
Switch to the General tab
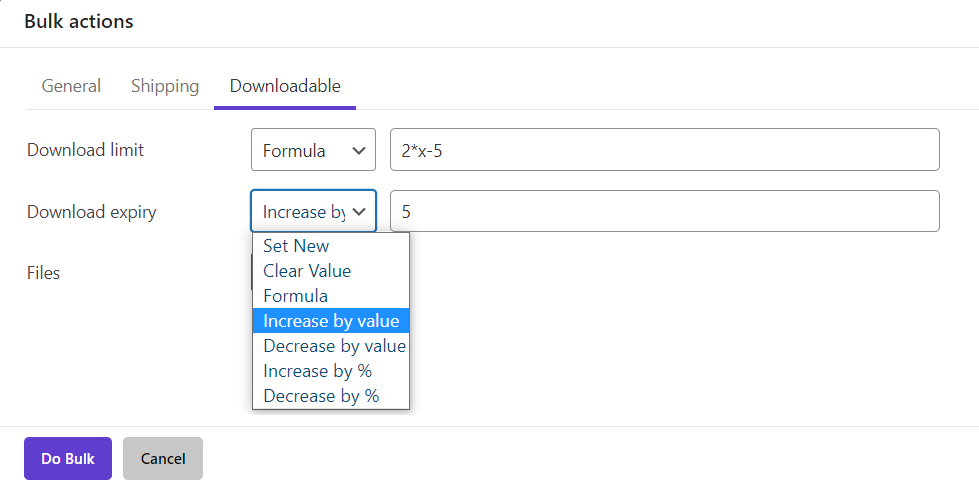coord(71,86)
